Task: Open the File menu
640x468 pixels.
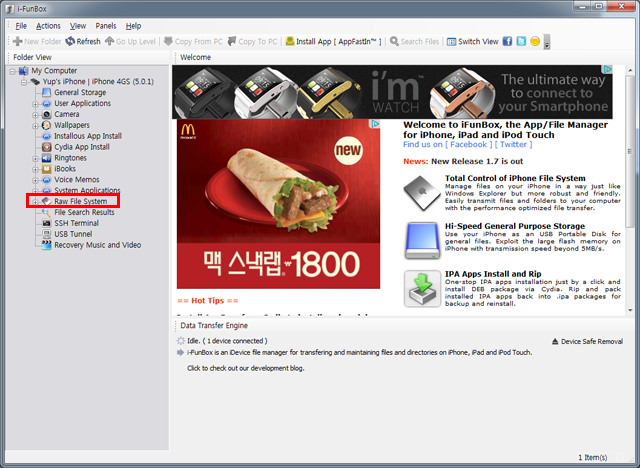Action: coord(21,26)
